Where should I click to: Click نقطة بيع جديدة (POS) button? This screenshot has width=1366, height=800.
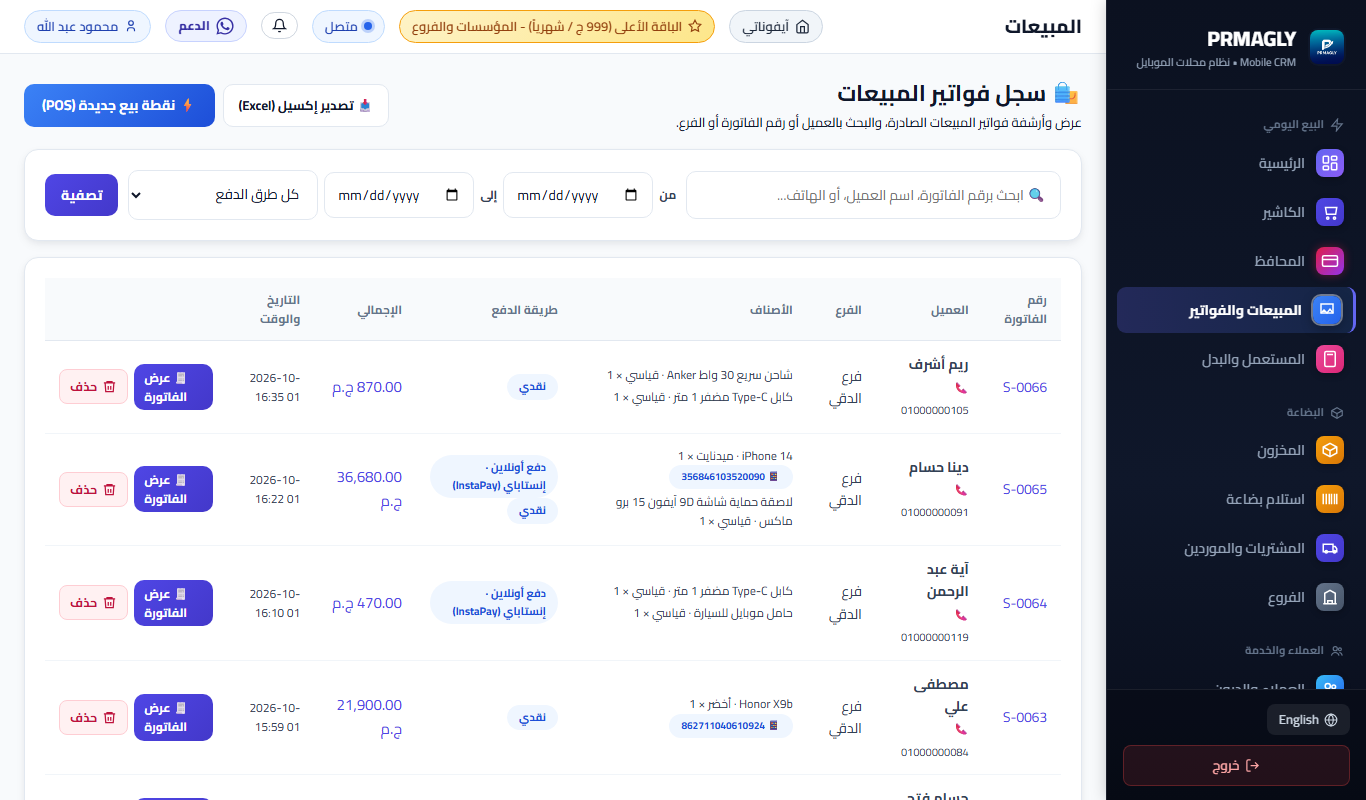pyautogui.click(x=119, y=105)
